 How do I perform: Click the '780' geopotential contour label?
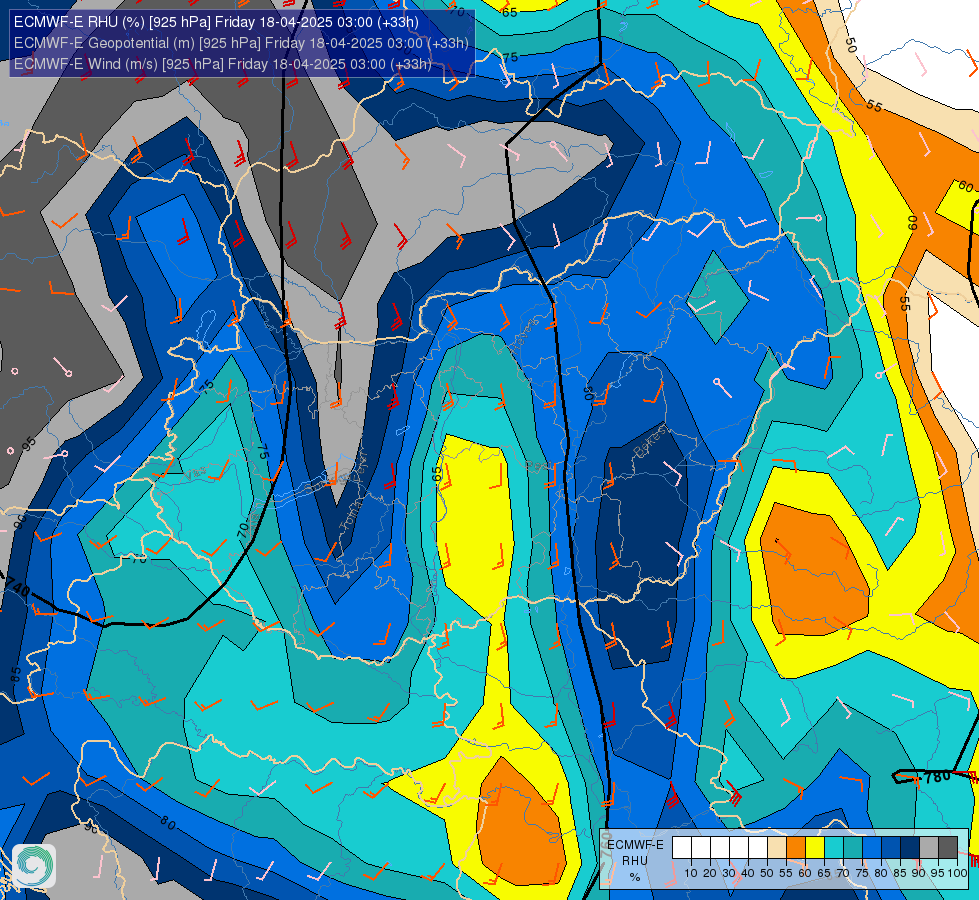pyautogui.click(x=937, y=776)
